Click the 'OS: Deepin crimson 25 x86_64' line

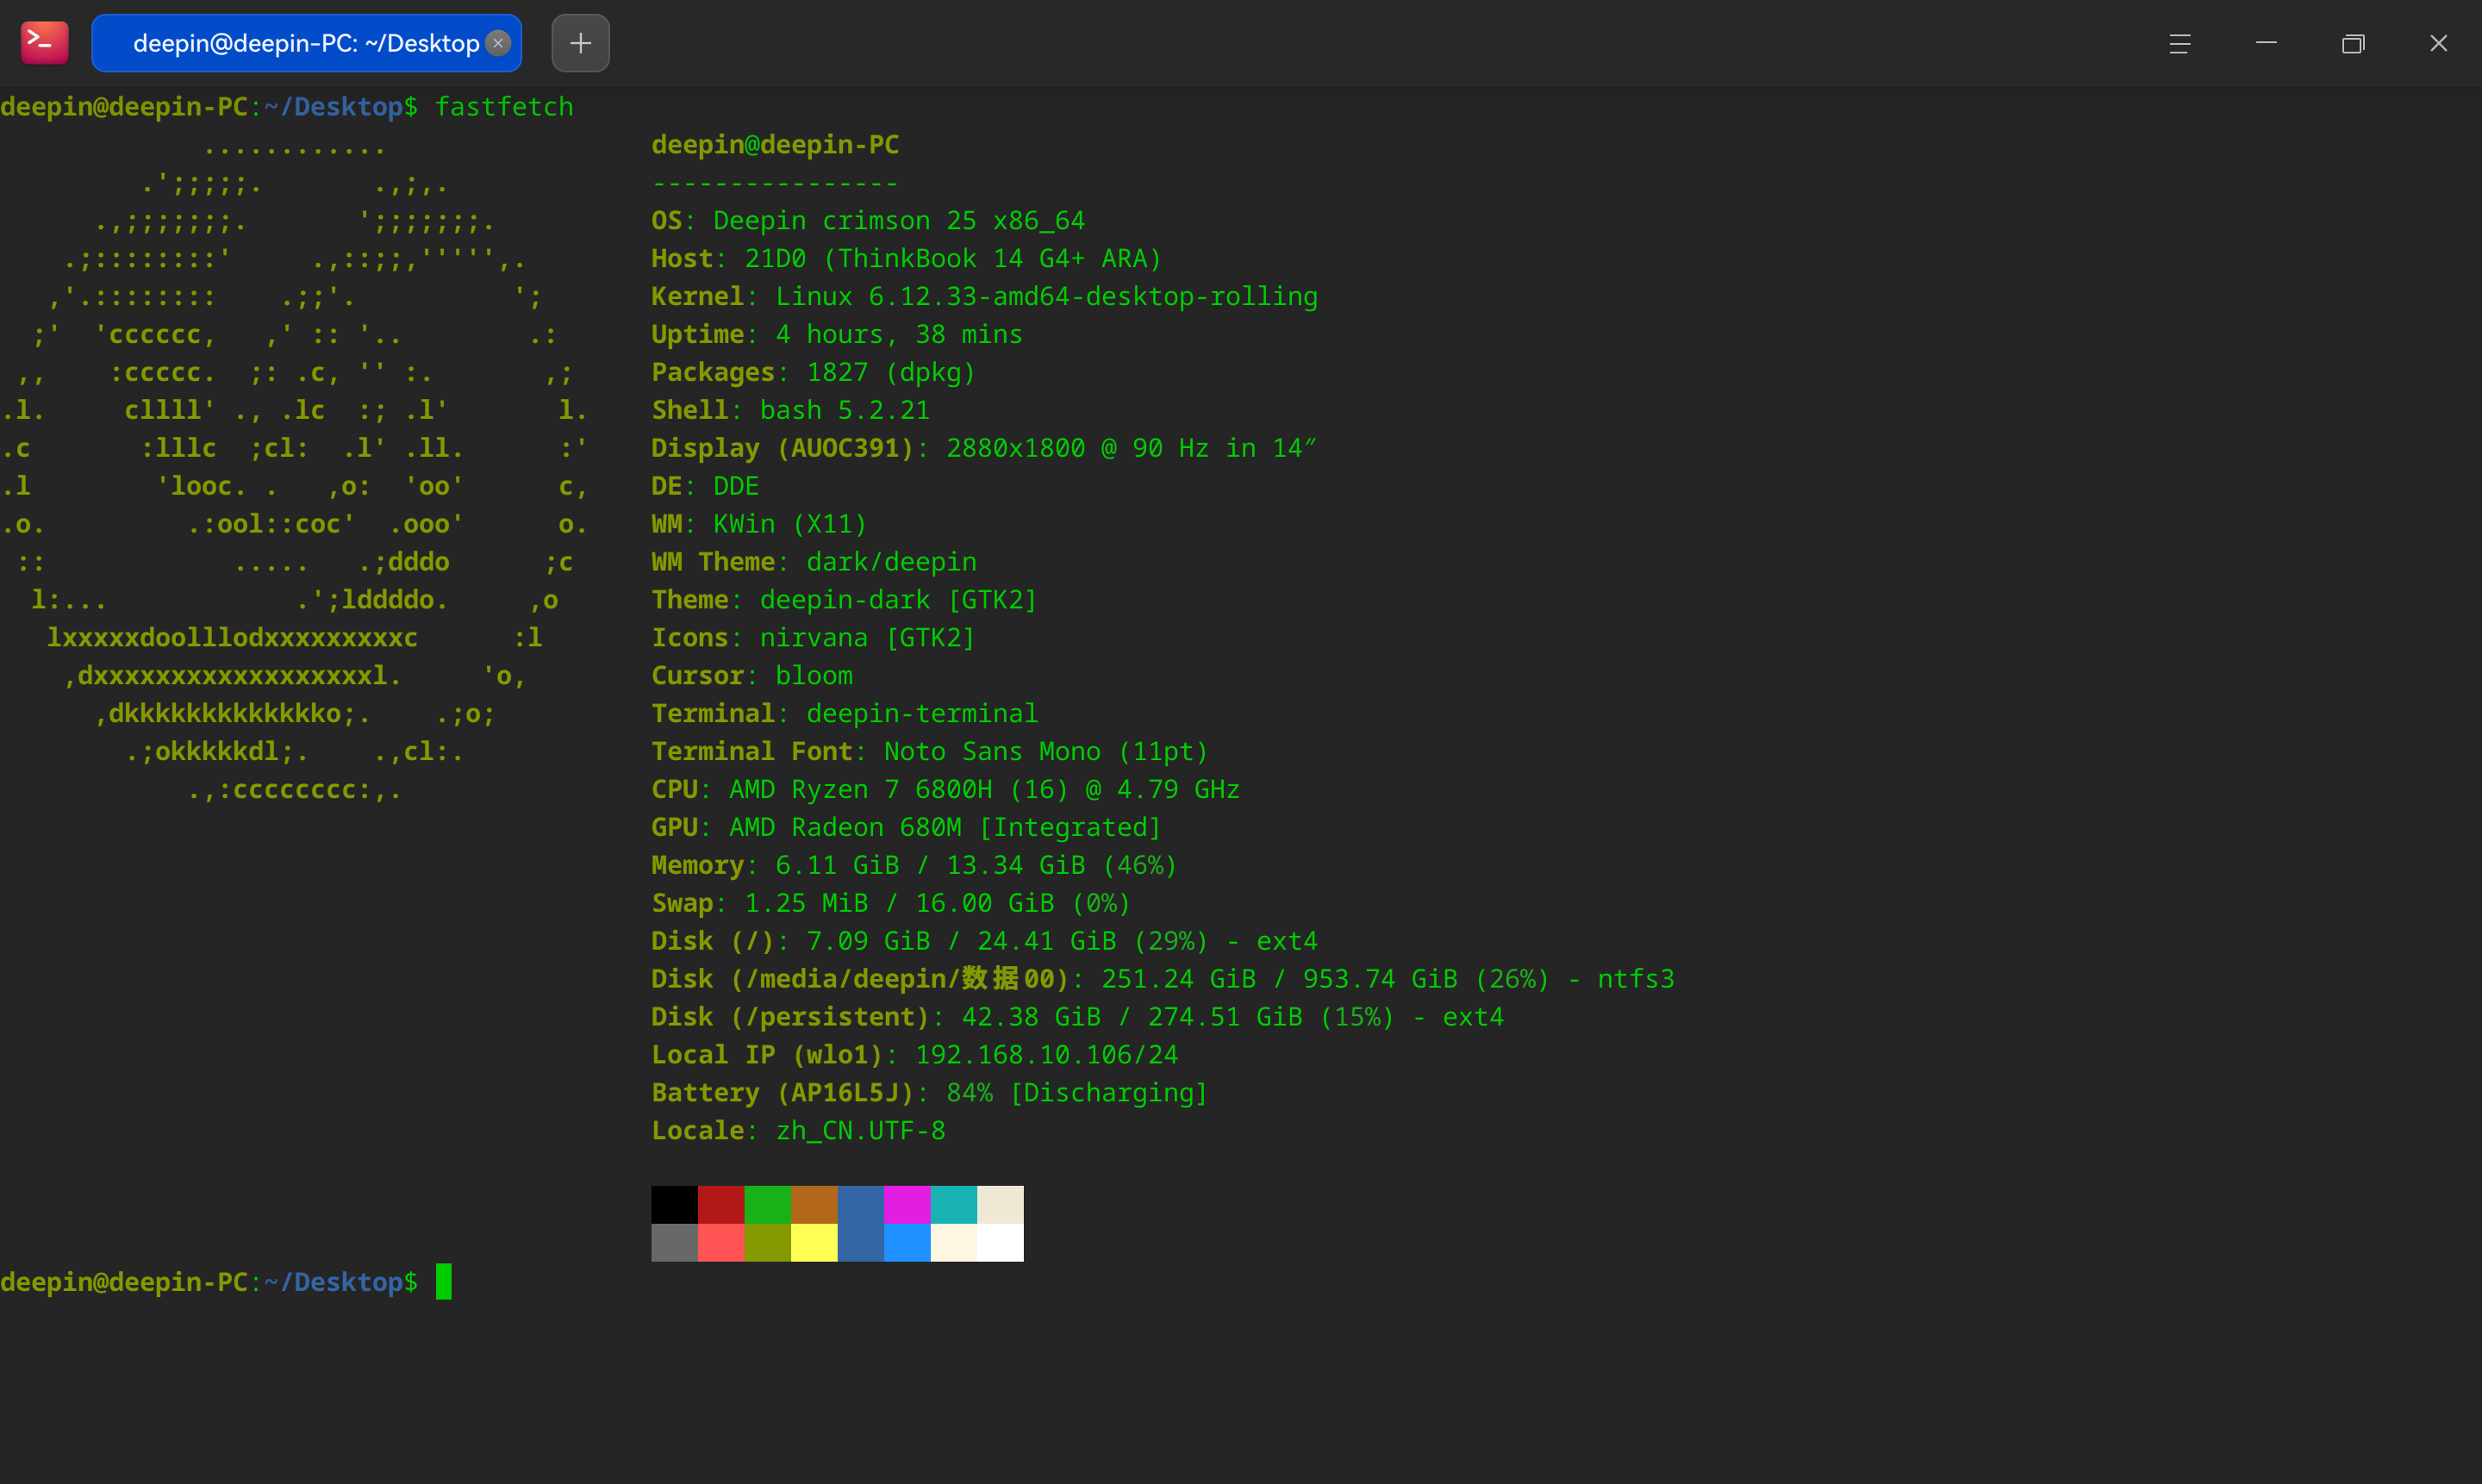868,221
